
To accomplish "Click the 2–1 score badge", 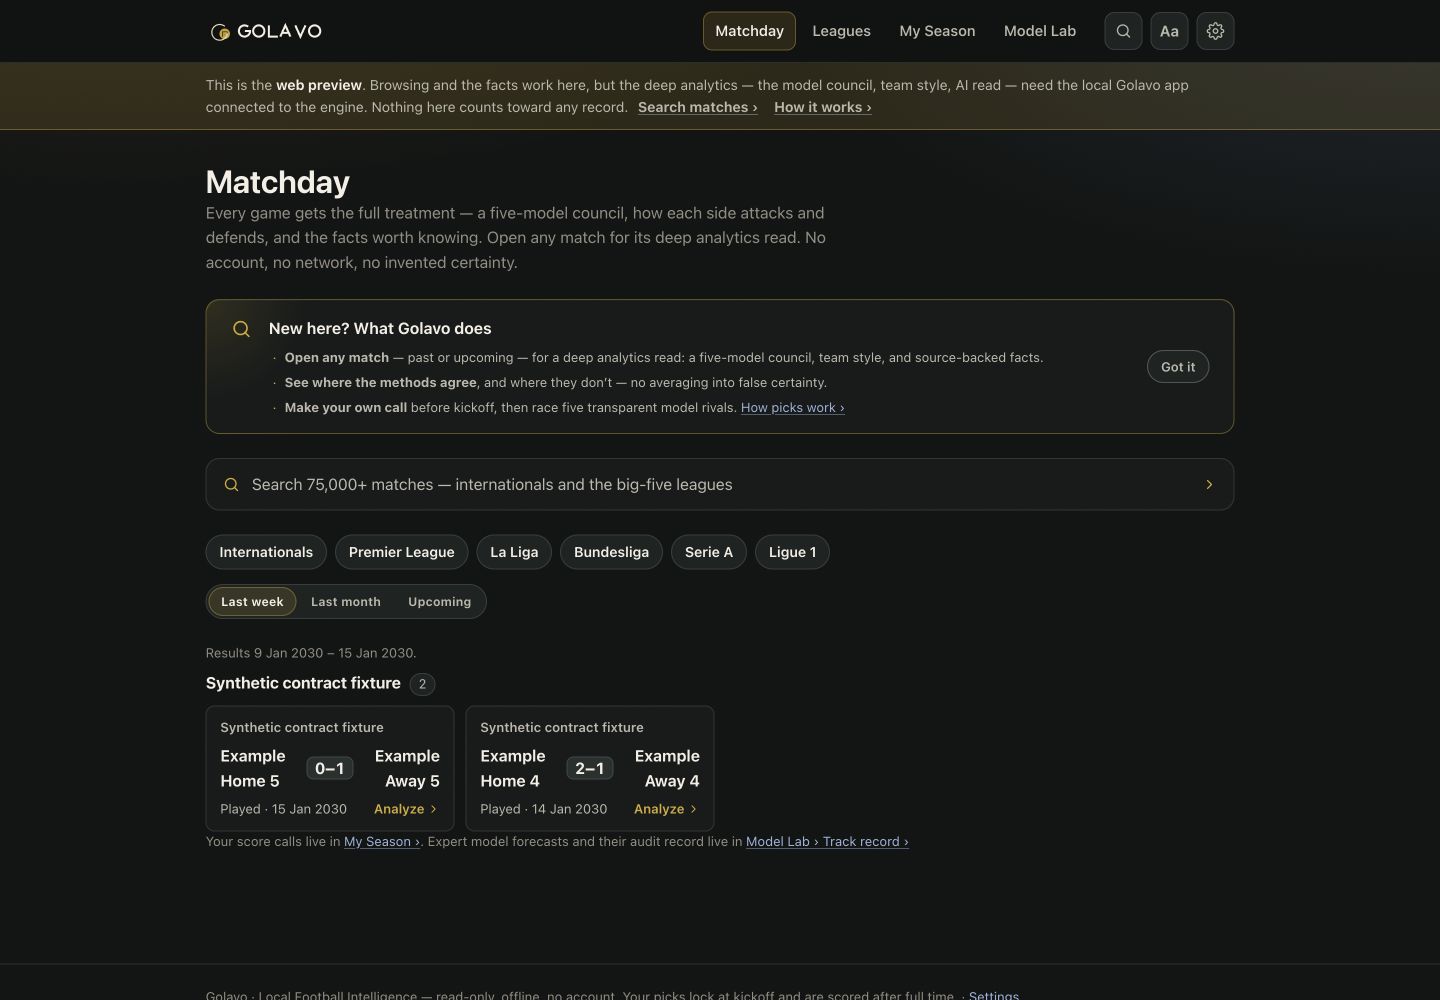I will pos(589,768).
